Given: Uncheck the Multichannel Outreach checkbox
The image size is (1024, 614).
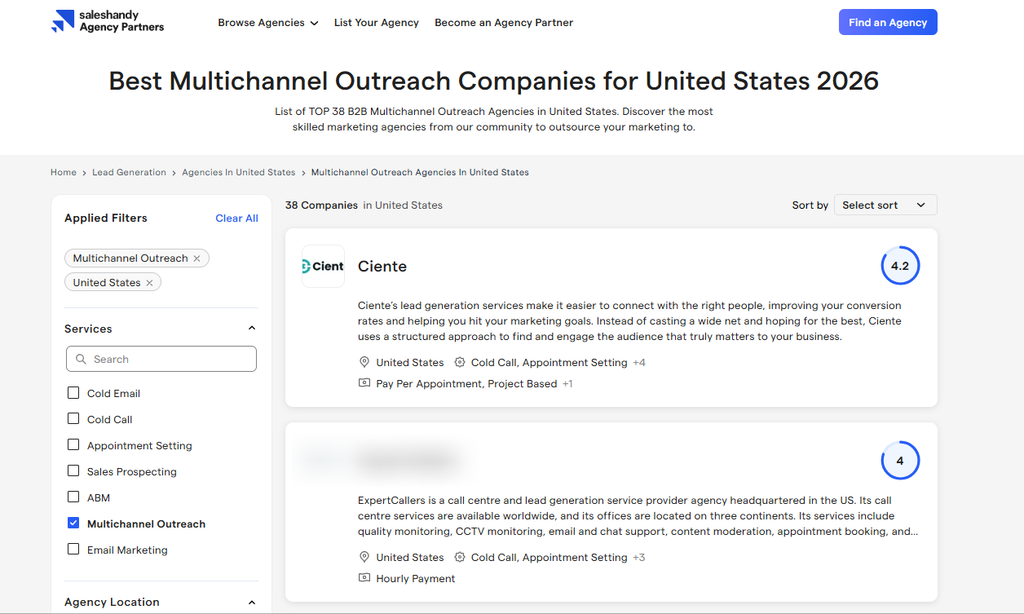Looking at the screenshot, I should coord(73,523).
